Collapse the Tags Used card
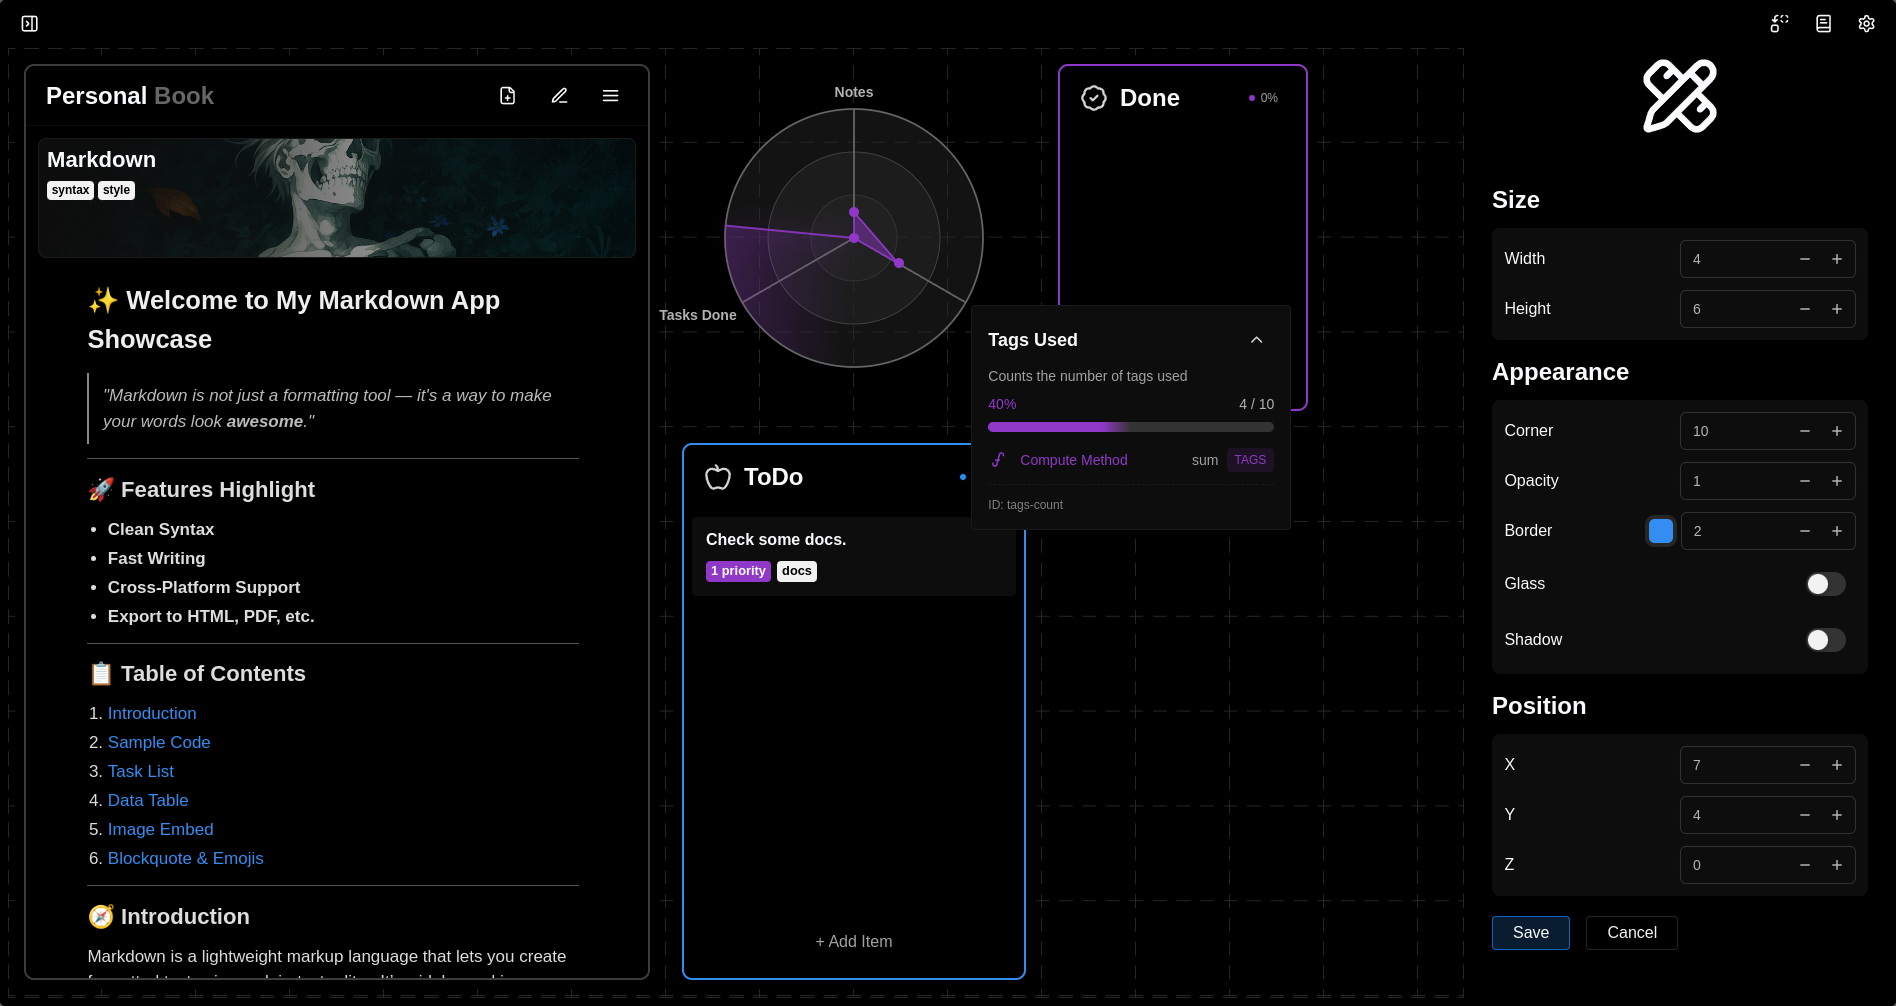The height and width of the screenshot is (1006, 1896). (x=1256, y=340)
